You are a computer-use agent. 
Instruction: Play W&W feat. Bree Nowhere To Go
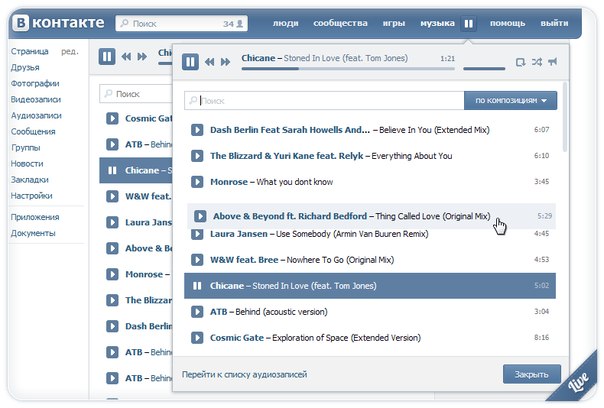point(197,260)
